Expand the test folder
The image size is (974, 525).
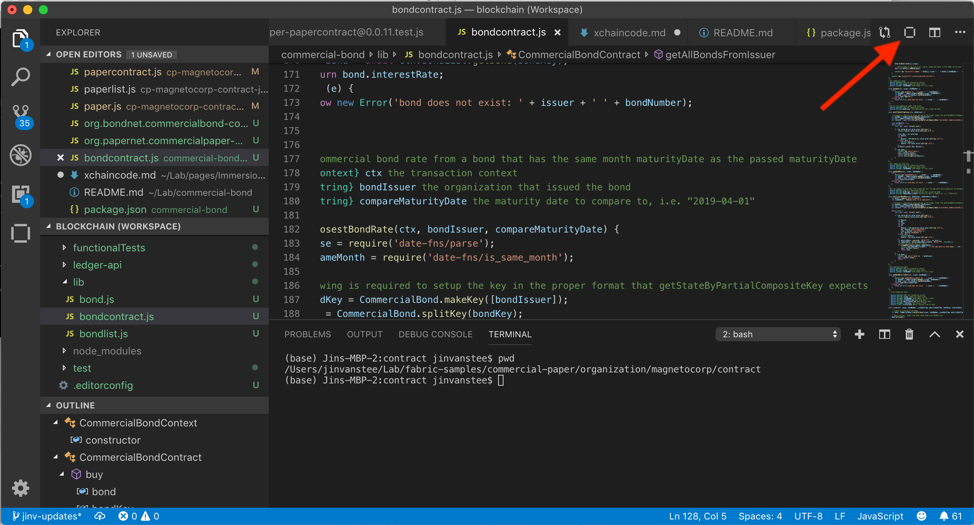click(64, 368)
